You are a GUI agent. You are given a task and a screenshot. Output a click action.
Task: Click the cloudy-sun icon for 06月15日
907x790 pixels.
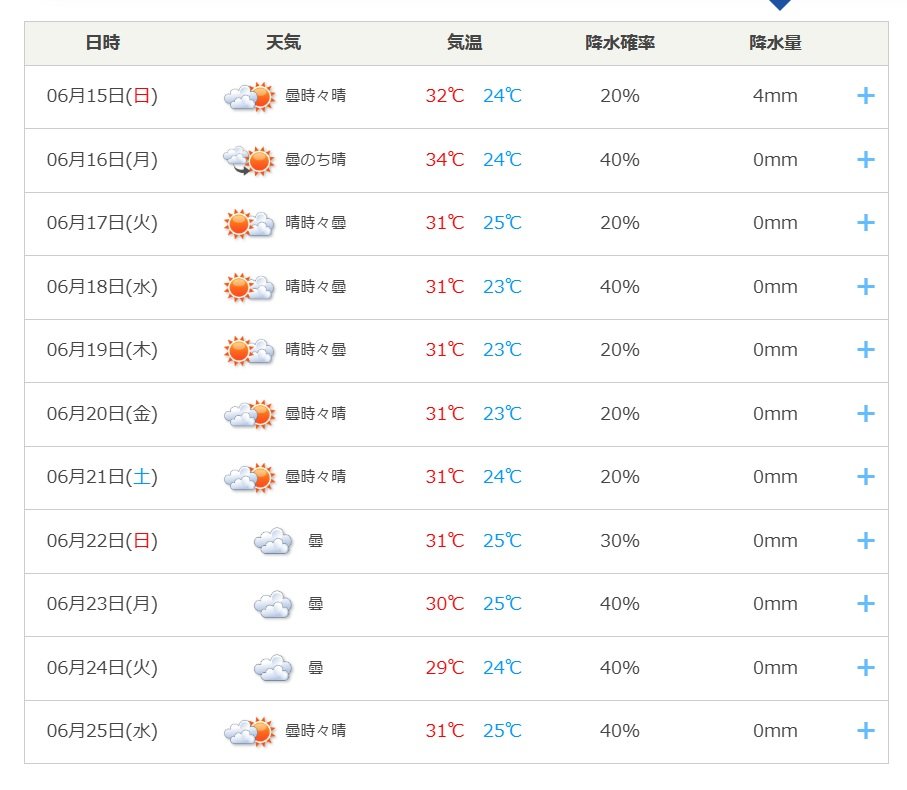pos(249,97)
